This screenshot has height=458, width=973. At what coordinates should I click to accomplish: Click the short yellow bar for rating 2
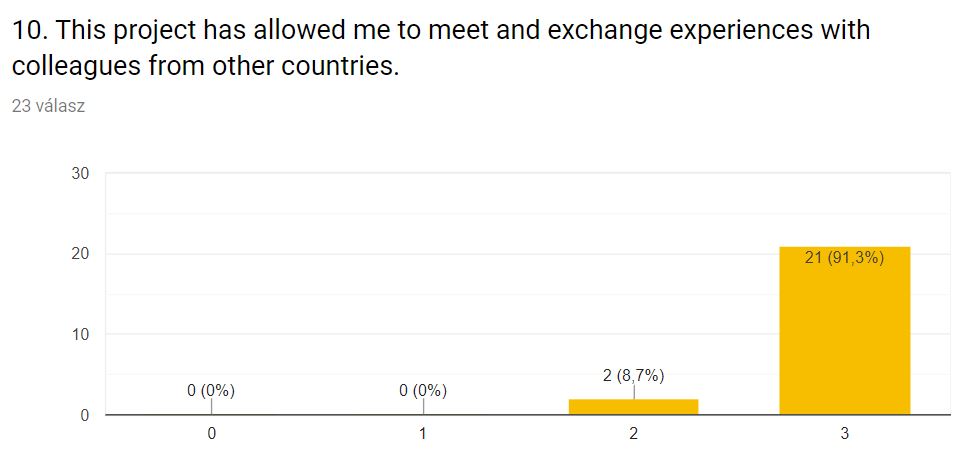(634, 406)
